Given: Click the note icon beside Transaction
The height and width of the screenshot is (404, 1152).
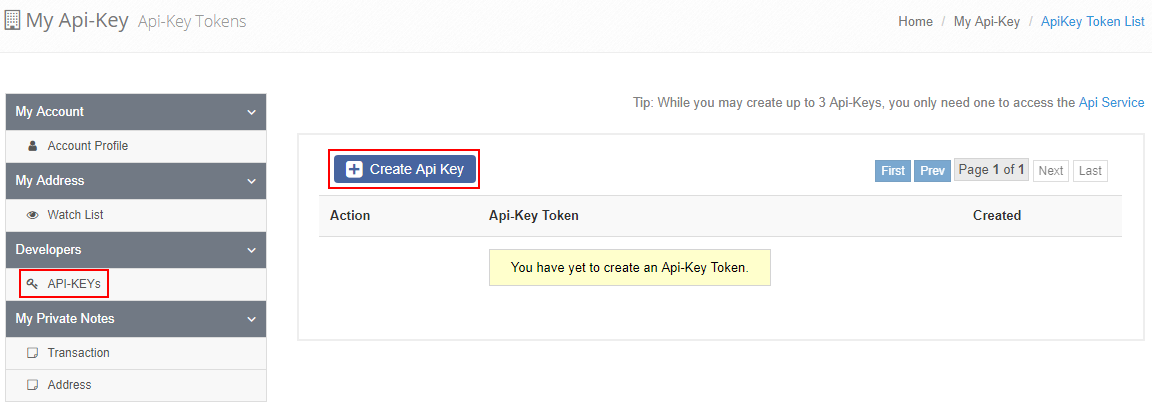Looking at the screenshot, I should coord(32,353).
